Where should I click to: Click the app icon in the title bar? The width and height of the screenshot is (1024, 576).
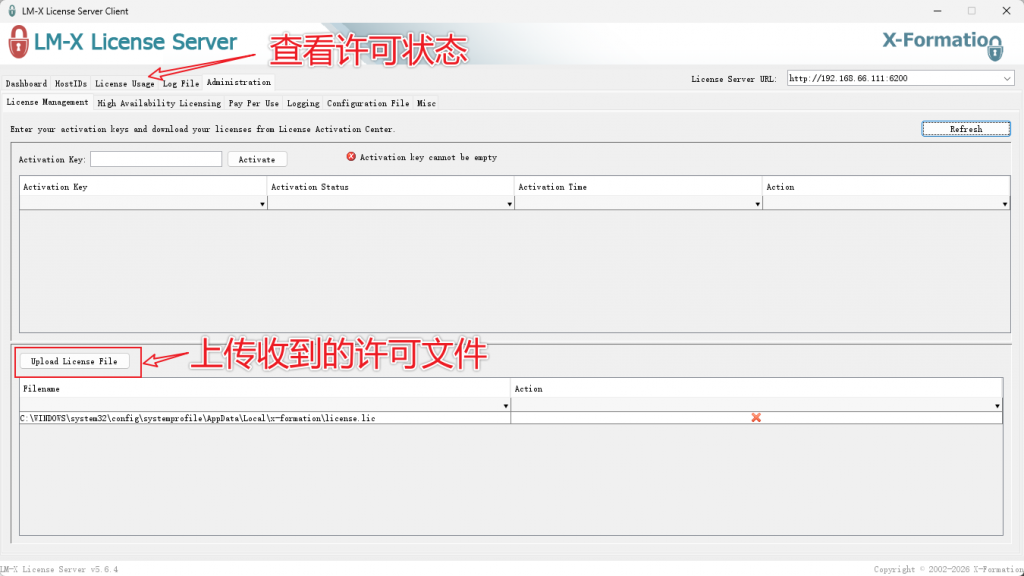point(10,11)
